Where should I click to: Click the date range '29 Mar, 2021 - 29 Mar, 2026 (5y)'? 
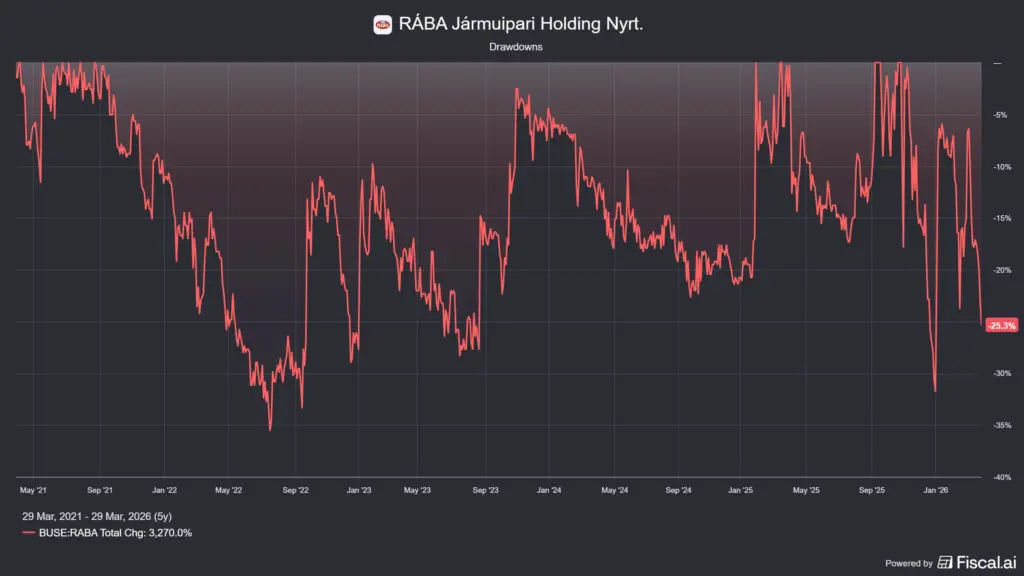(x=97, y=516)
